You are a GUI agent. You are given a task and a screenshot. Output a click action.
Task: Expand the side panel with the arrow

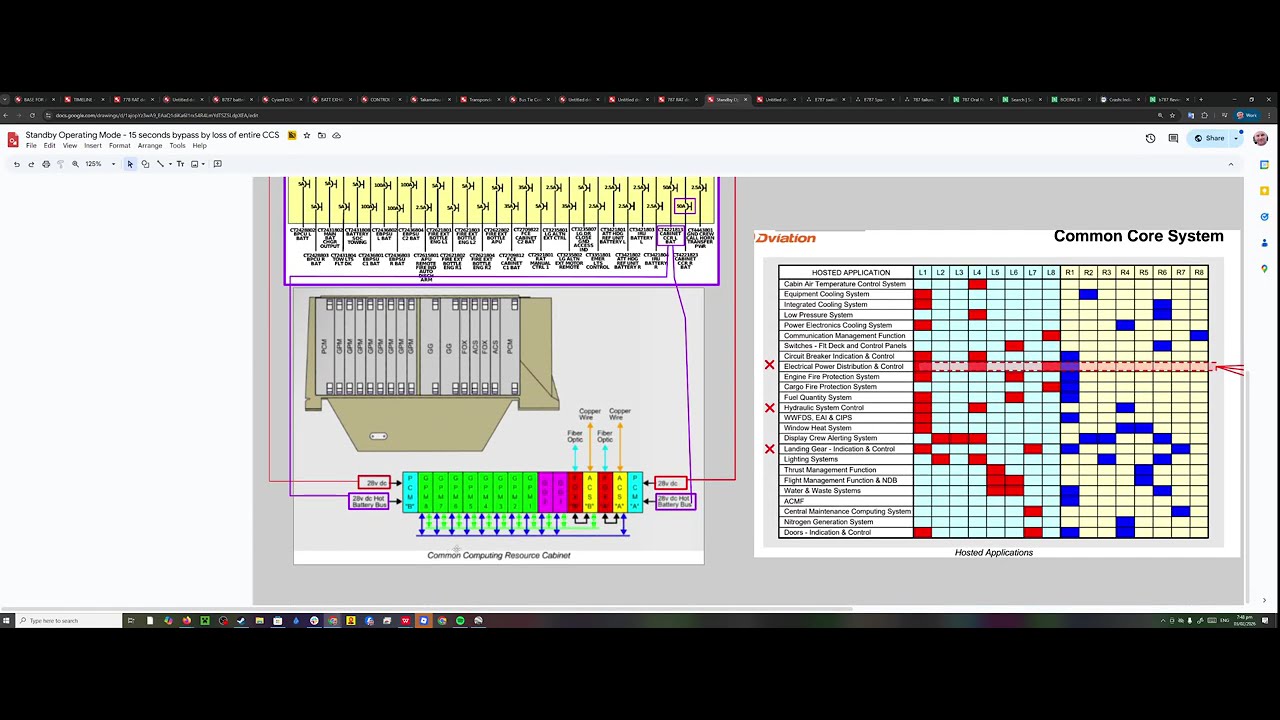(1264, 601)
